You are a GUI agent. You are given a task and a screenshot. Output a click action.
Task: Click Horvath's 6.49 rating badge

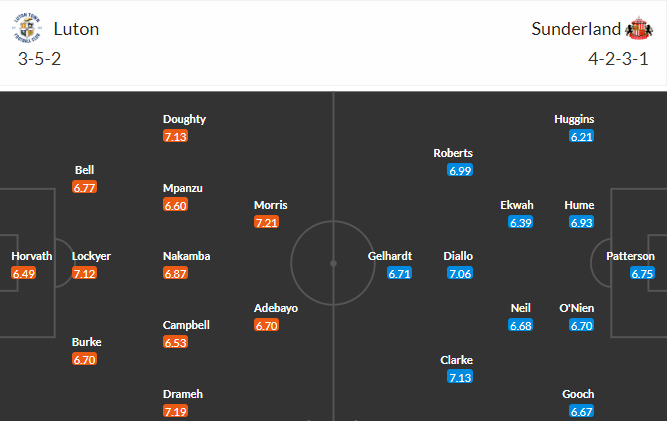[23, 274]
